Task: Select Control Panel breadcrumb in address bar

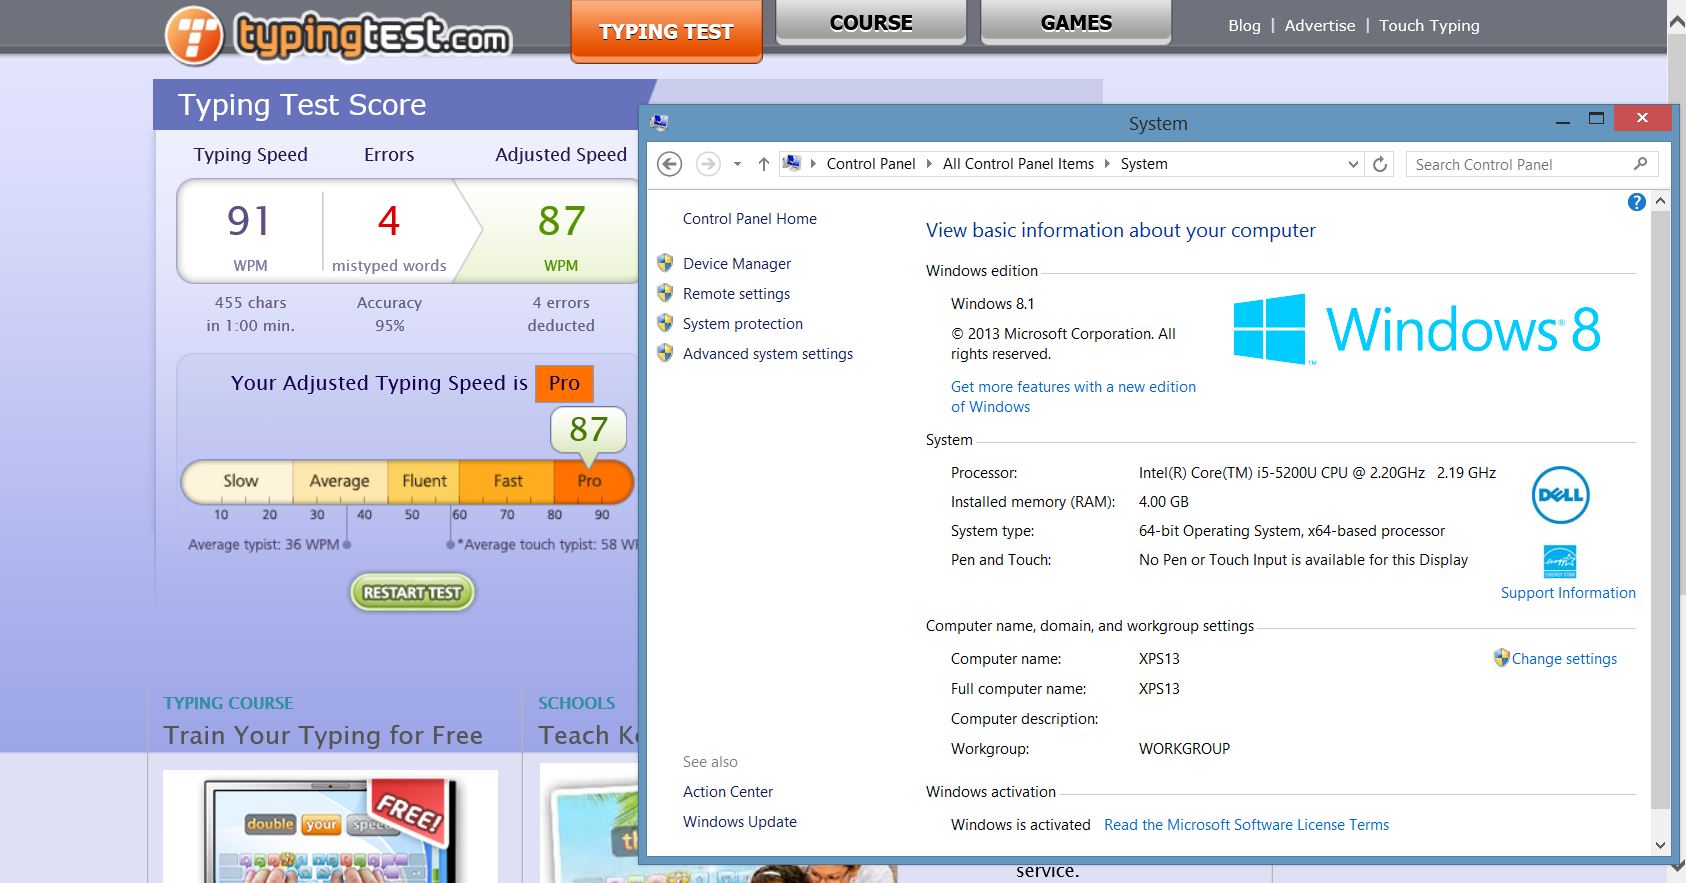Action: click(x=870, y=164)
